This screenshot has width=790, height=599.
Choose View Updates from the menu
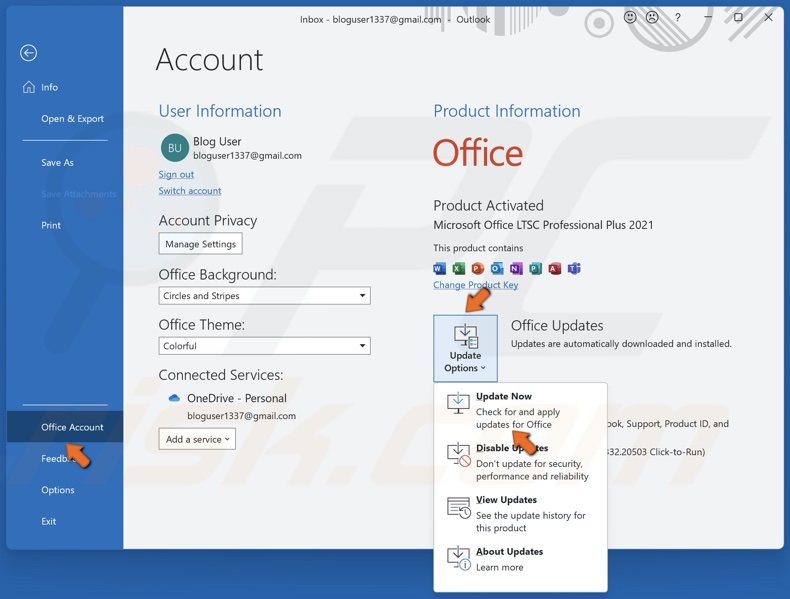click(x=520, y=513)
